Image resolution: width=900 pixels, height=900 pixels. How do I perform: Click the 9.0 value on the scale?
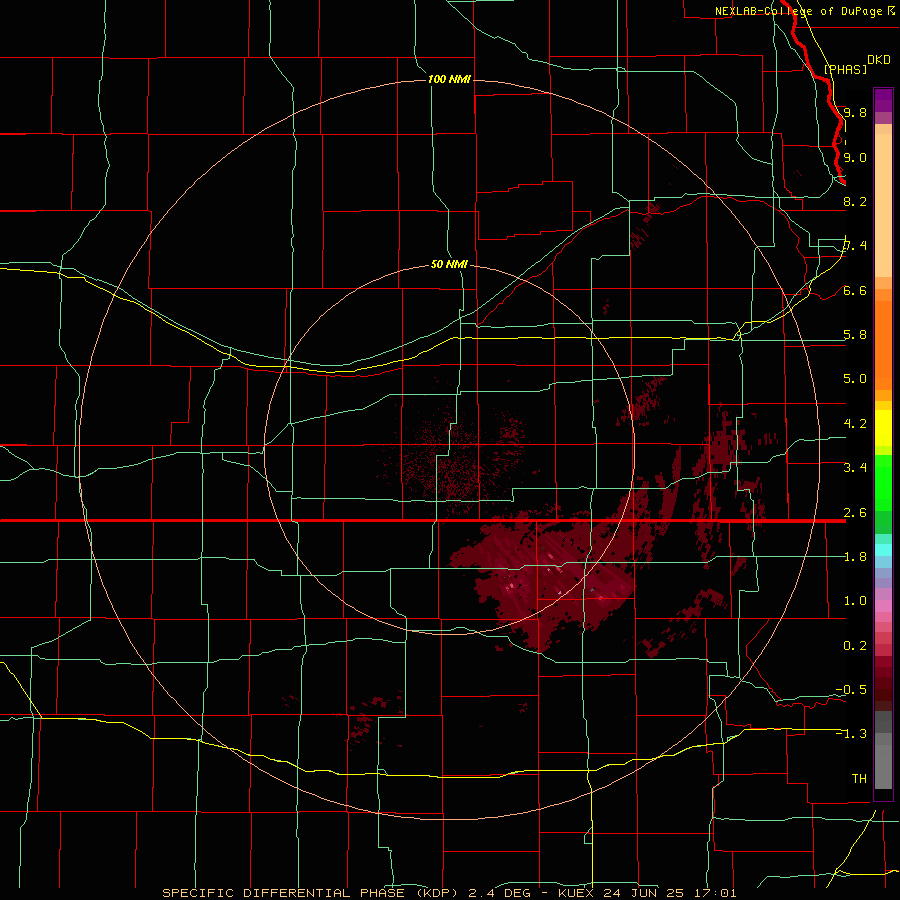tap(855, 157)
